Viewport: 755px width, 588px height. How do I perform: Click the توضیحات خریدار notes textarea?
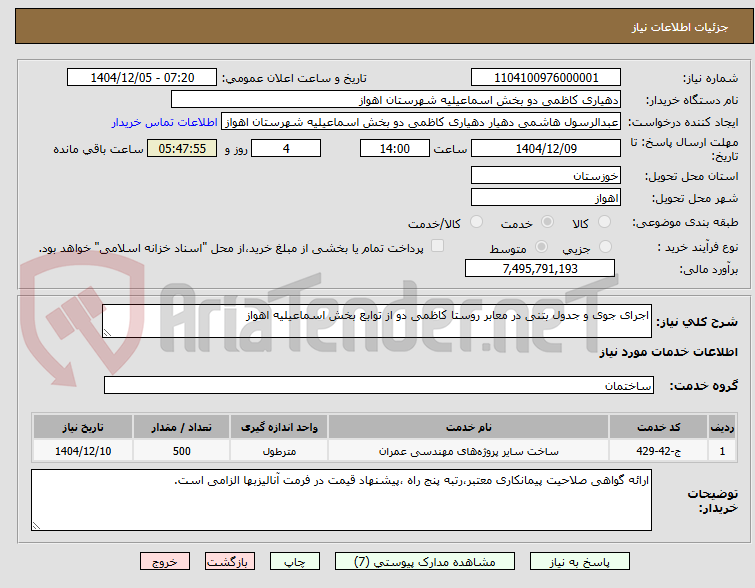pyautogui.click(x=341, y=500)
